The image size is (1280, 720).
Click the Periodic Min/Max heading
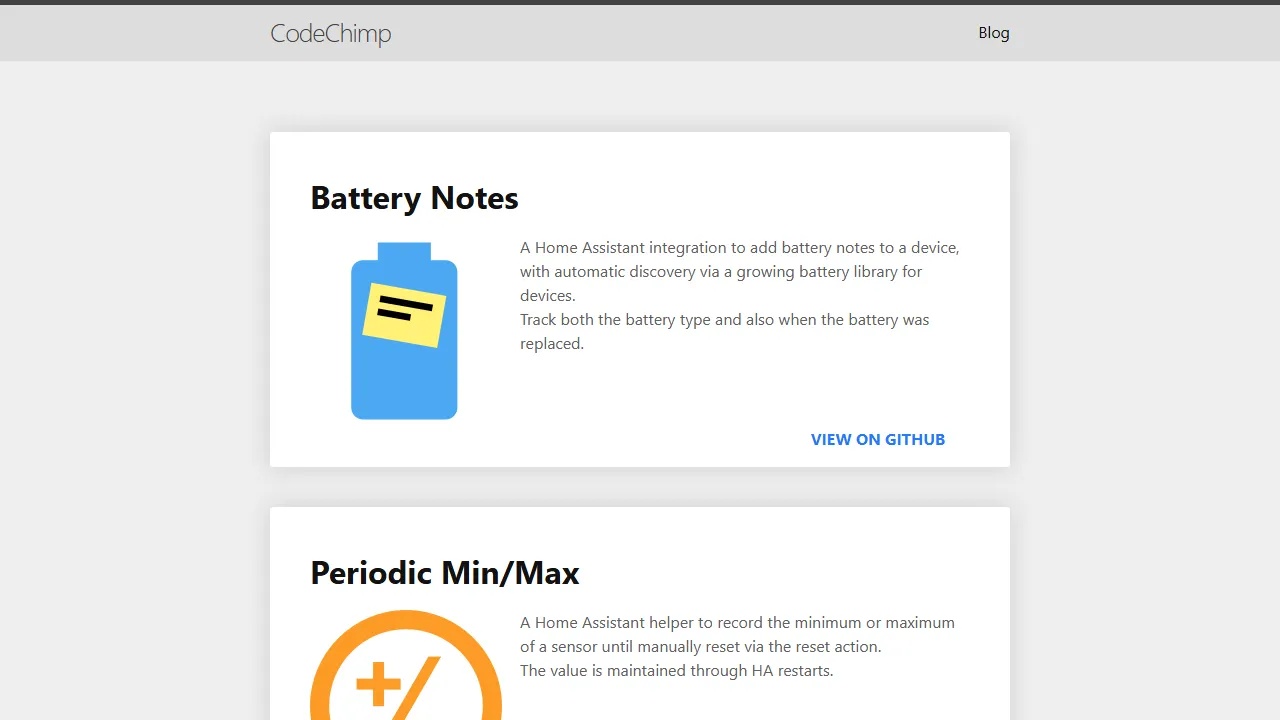445,573
